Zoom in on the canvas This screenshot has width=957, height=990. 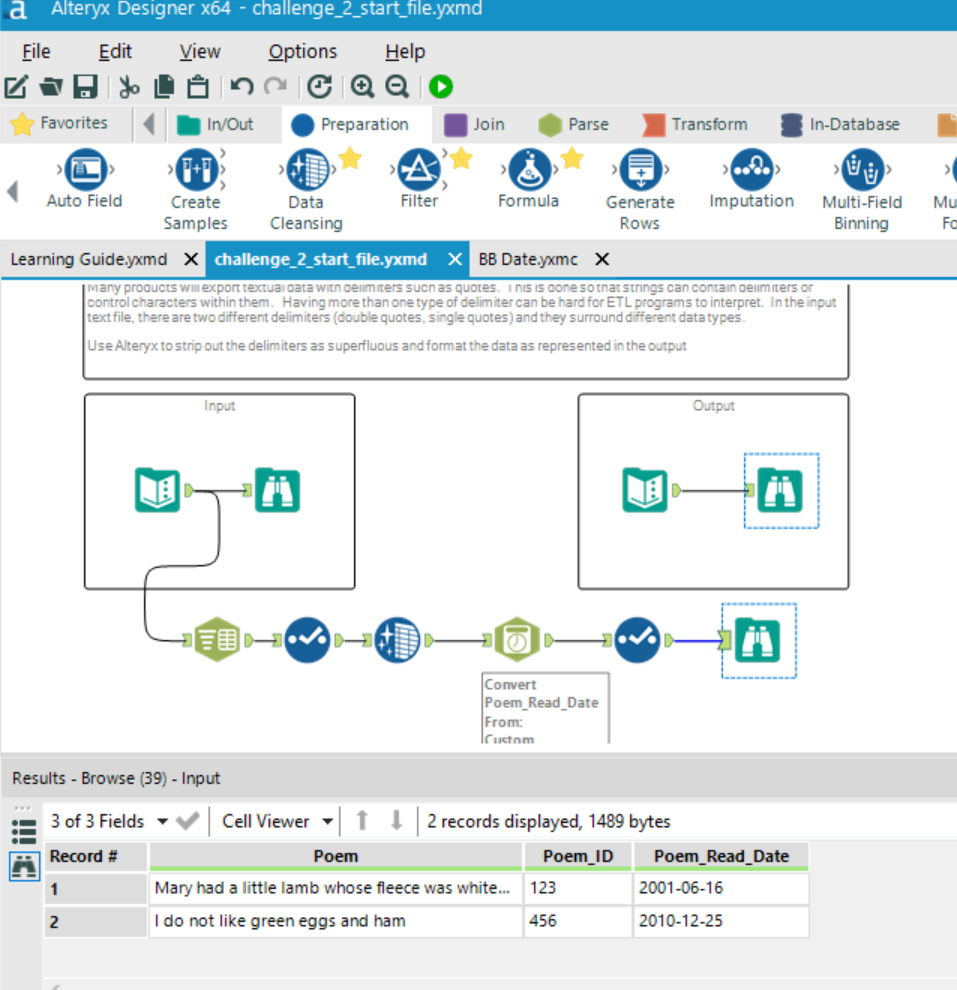coord(362,86)
